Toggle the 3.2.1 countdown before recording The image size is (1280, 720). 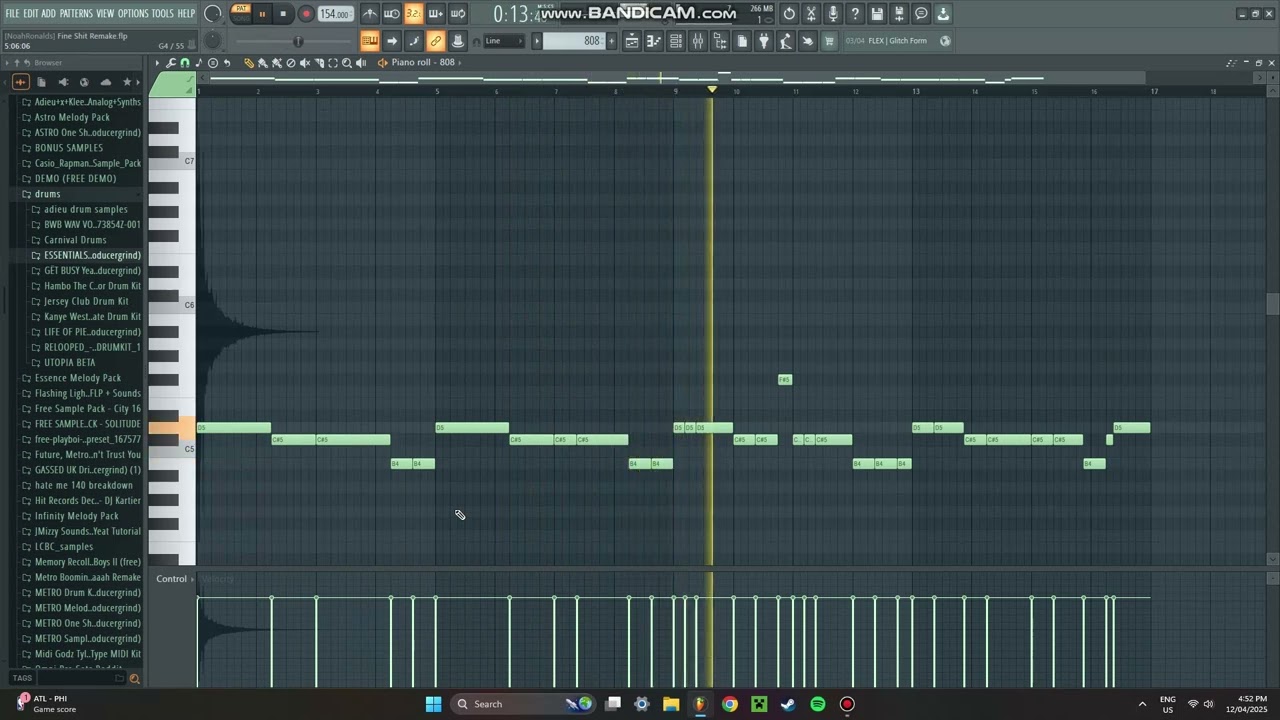414,14
